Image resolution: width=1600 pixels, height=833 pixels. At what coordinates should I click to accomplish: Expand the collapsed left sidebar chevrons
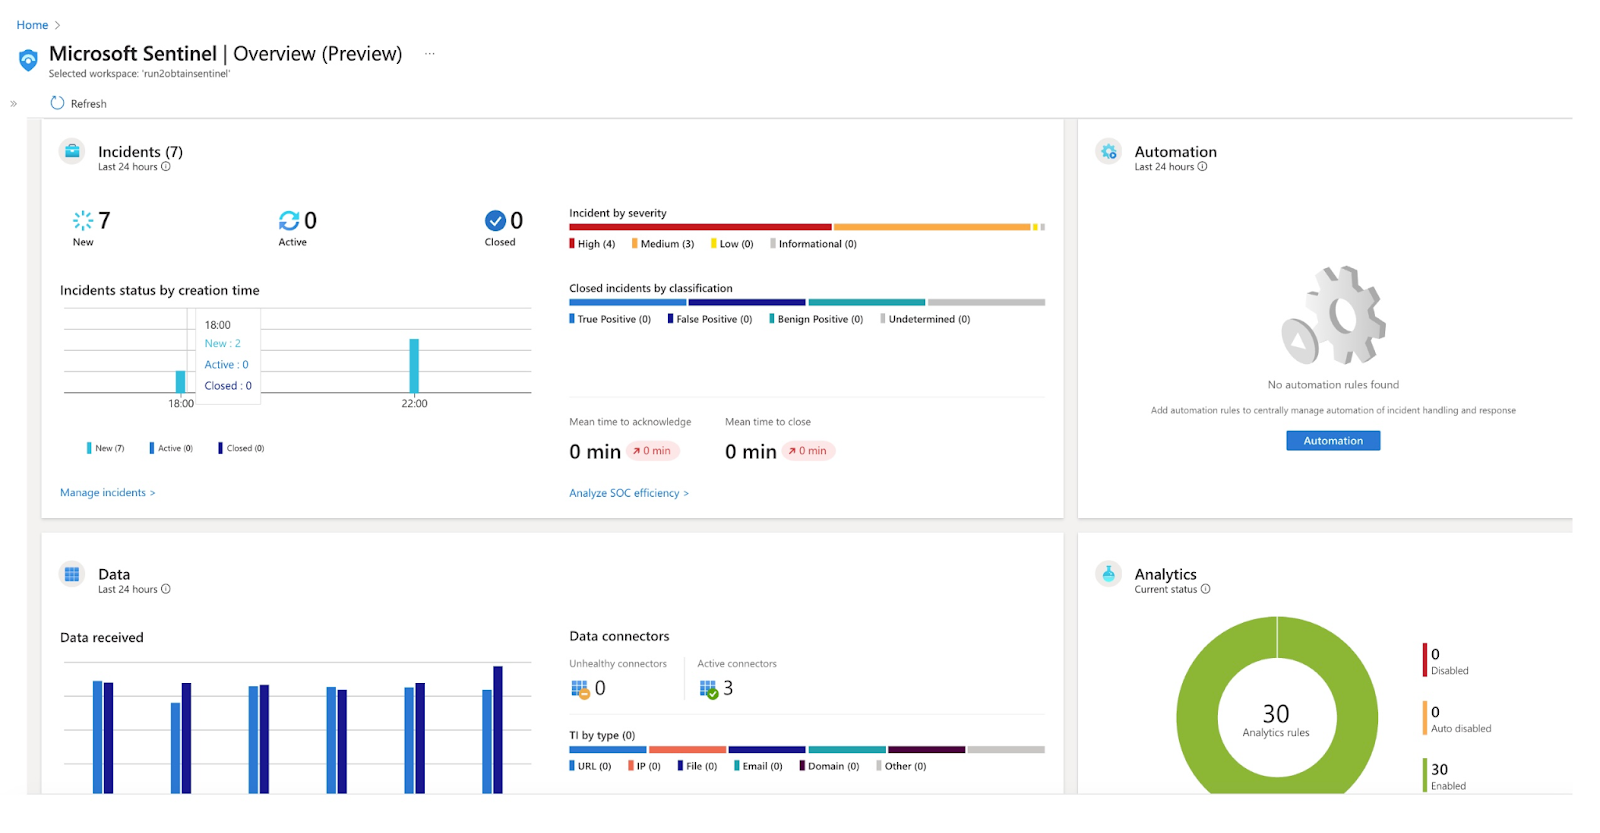coord(13,103)
